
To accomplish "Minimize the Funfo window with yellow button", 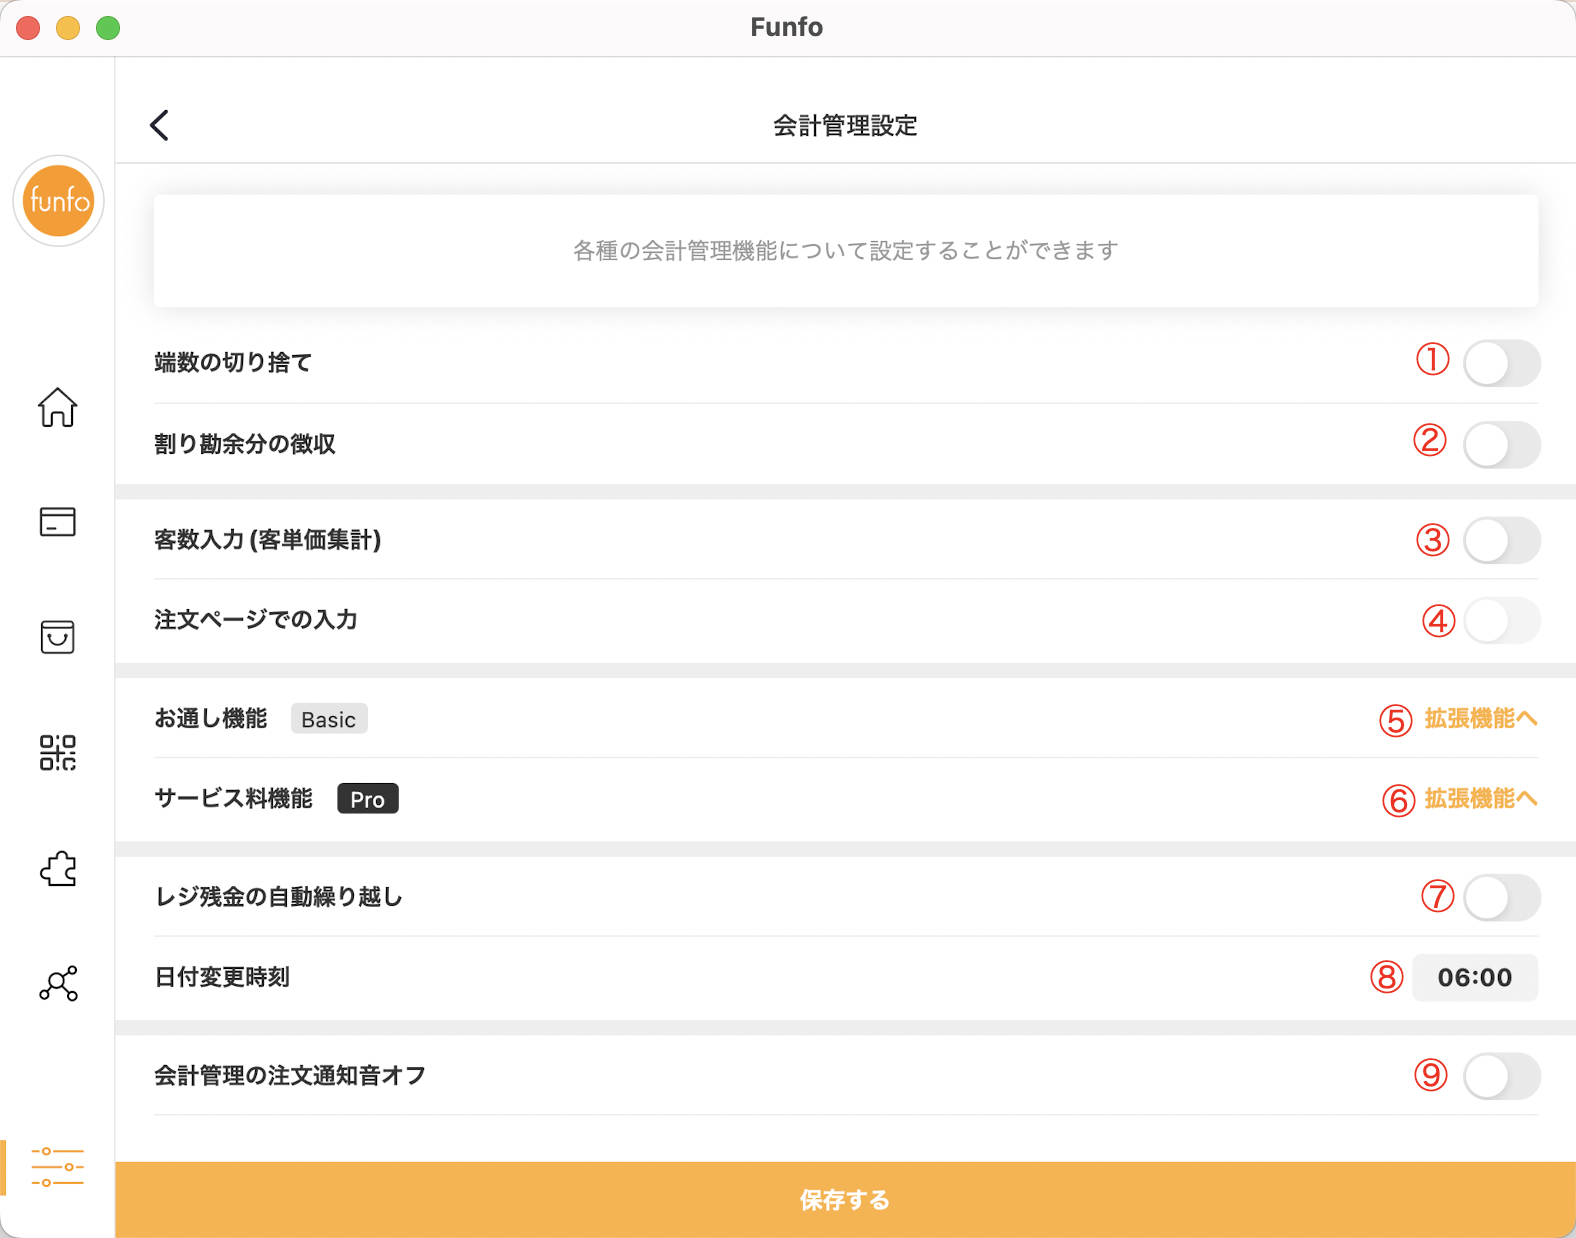I will (x=68, y=28).
